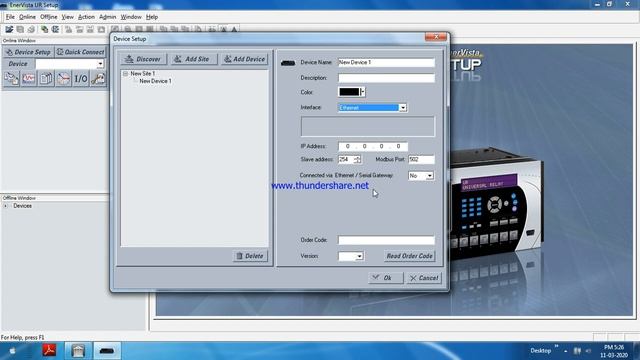Click the first main toolbar icon with pencil
This screenshot has height=360, width=640.
pos(9,29)
